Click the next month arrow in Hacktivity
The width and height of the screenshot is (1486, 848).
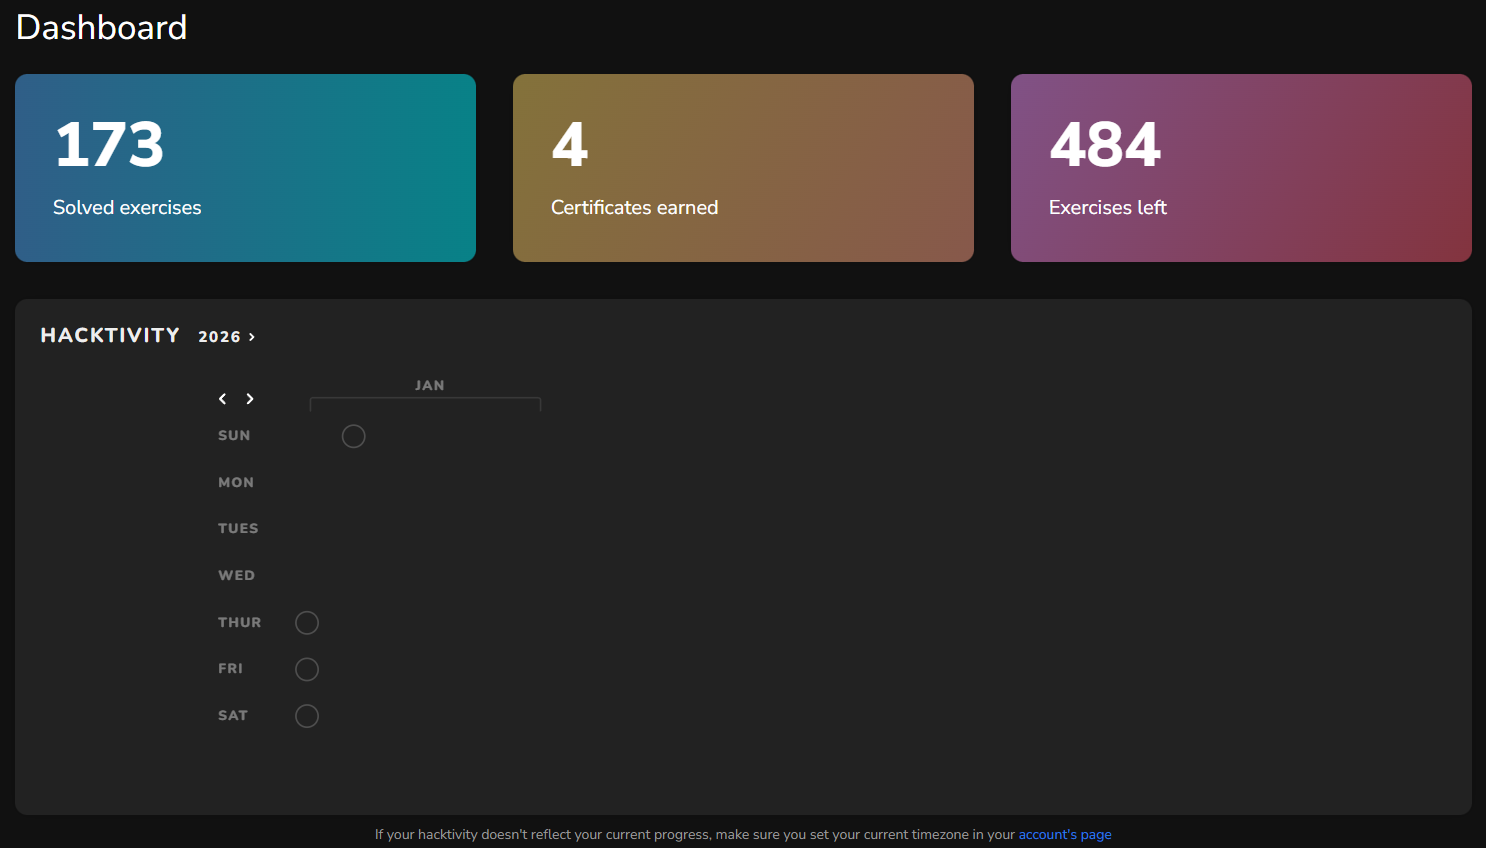[250, 399]
